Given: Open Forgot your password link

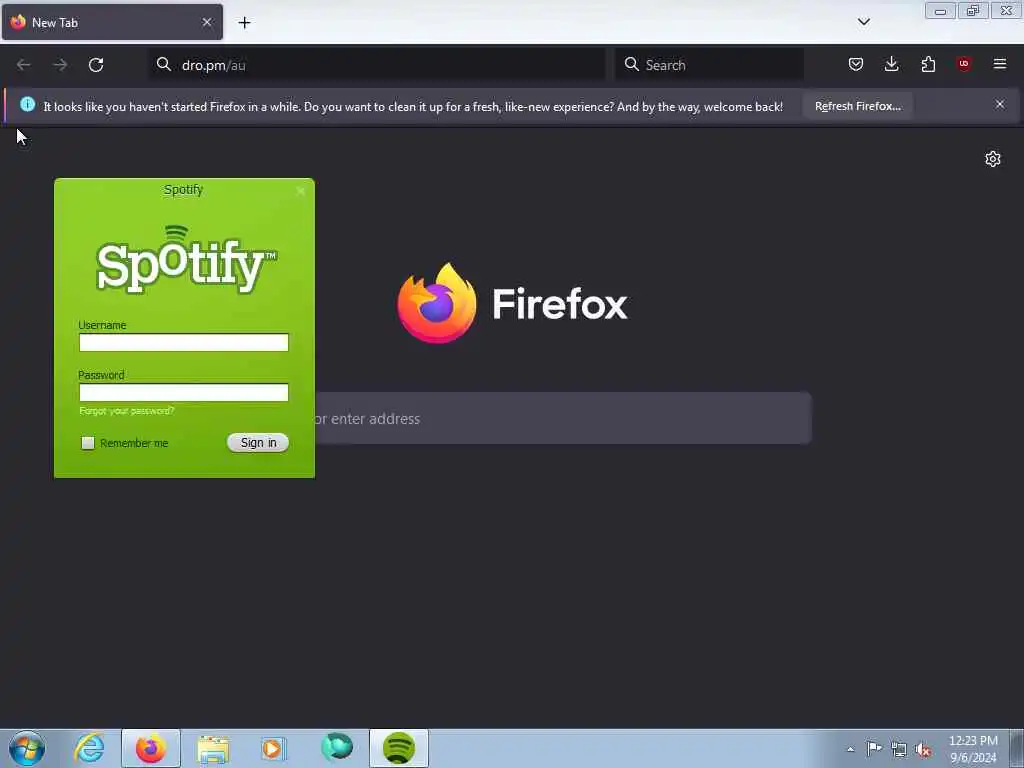Looking at the screenshot, I should pyautogui.click(x=127, y=411).
